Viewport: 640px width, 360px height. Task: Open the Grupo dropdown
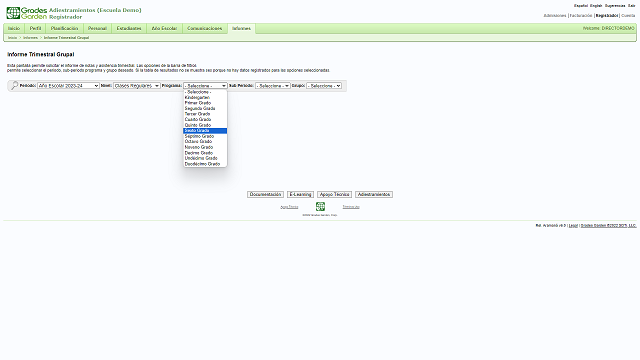324,86
